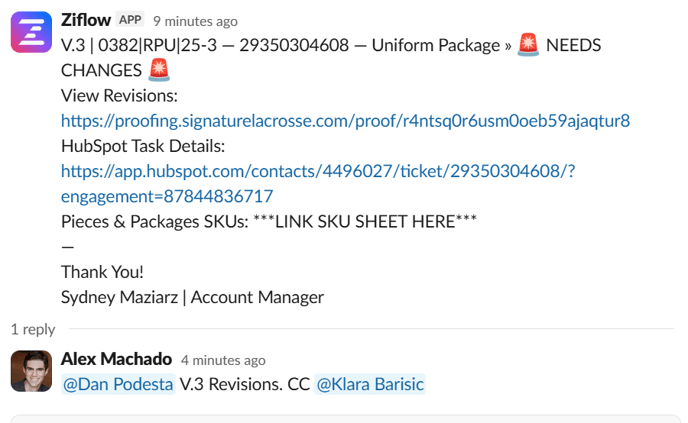688x423 pixels.
Task: Open the HubSpot ticket link
Action: (317, 171)
